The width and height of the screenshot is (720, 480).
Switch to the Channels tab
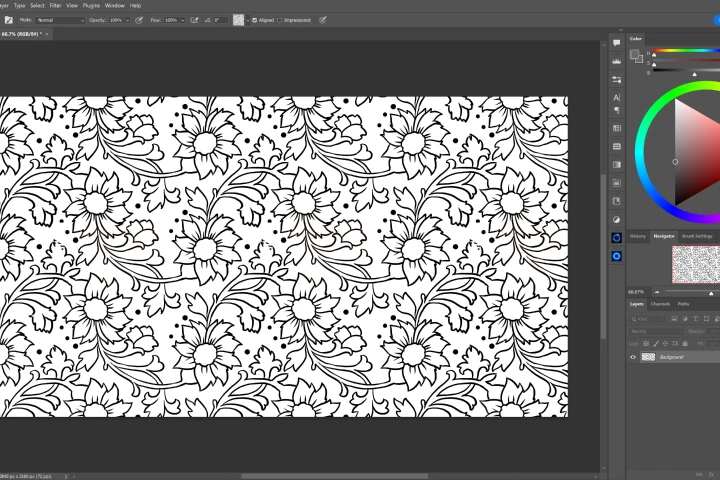coord(660,304)
